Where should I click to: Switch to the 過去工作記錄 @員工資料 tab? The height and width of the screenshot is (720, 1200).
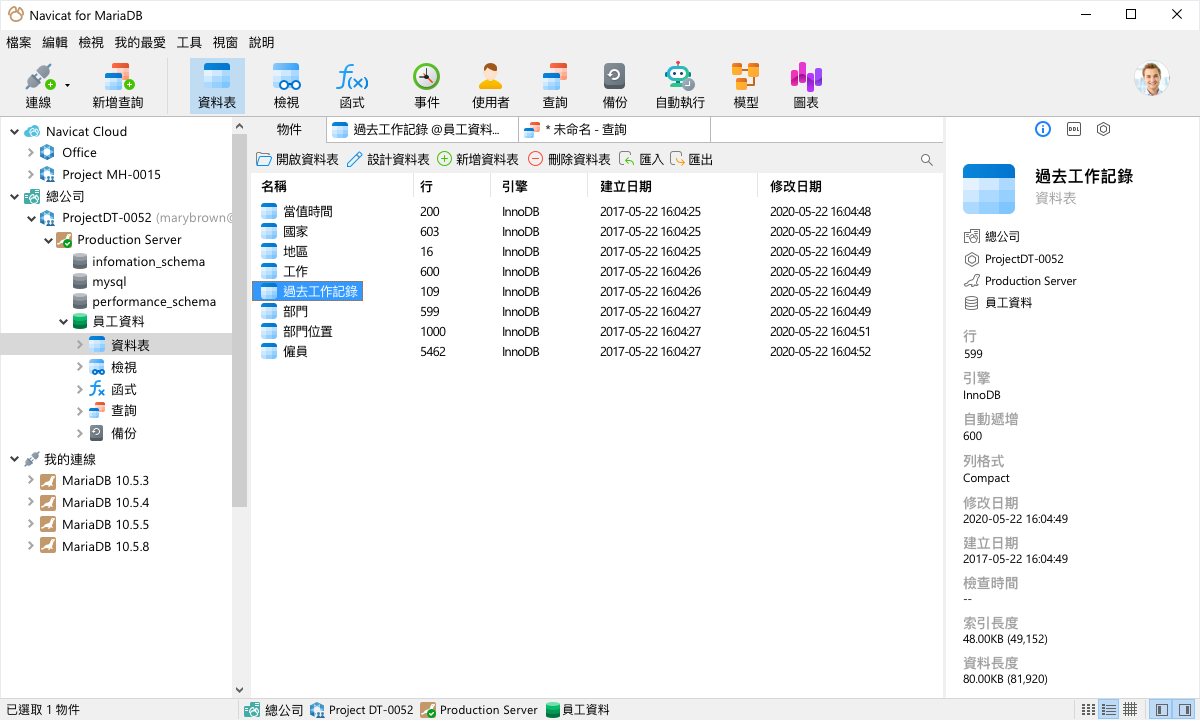[x=423, y=129]
